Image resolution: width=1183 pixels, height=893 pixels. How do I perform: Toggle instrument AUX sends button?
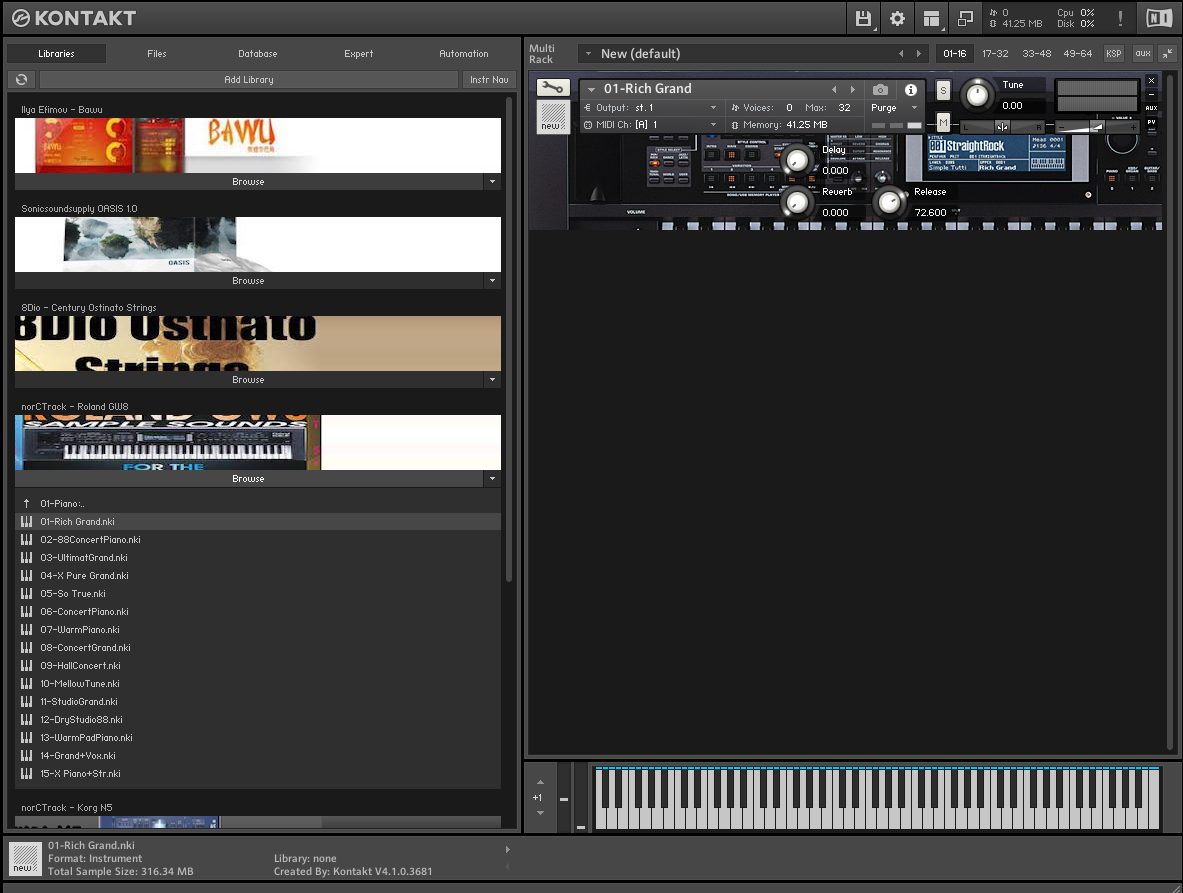1151,108
